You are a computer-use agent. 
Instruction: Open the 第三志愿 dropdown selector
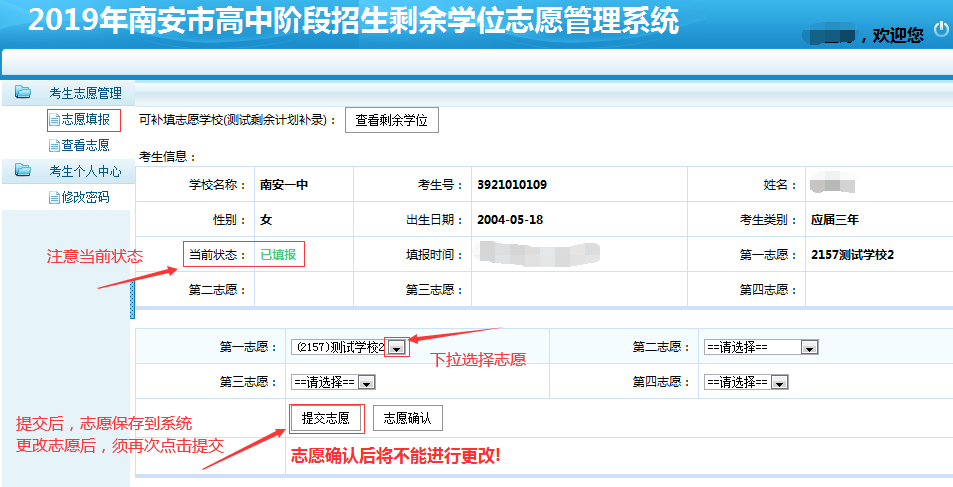coord(333,382)
